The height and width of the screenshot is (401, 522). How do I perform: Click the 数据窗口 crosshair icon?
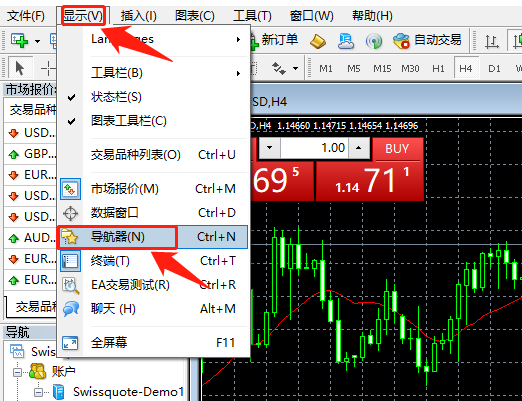point(70,213)
